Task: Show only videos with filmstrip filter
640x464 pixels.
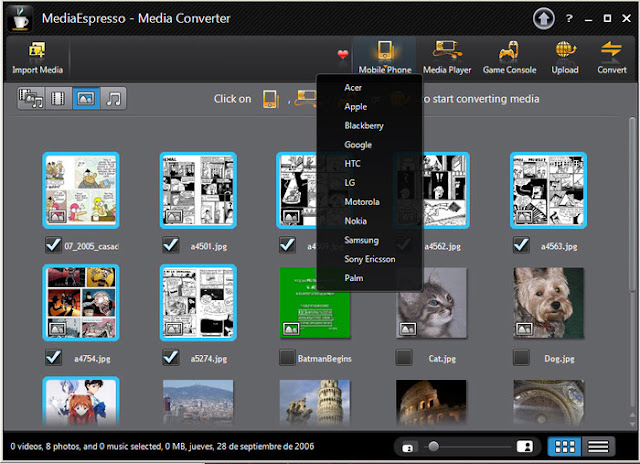Action: 58,98
